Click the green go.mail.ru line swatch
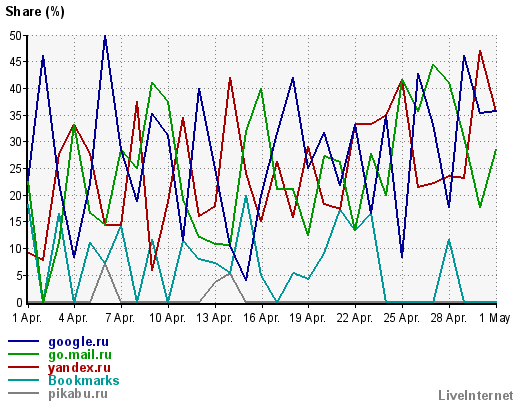 (23, 354)
